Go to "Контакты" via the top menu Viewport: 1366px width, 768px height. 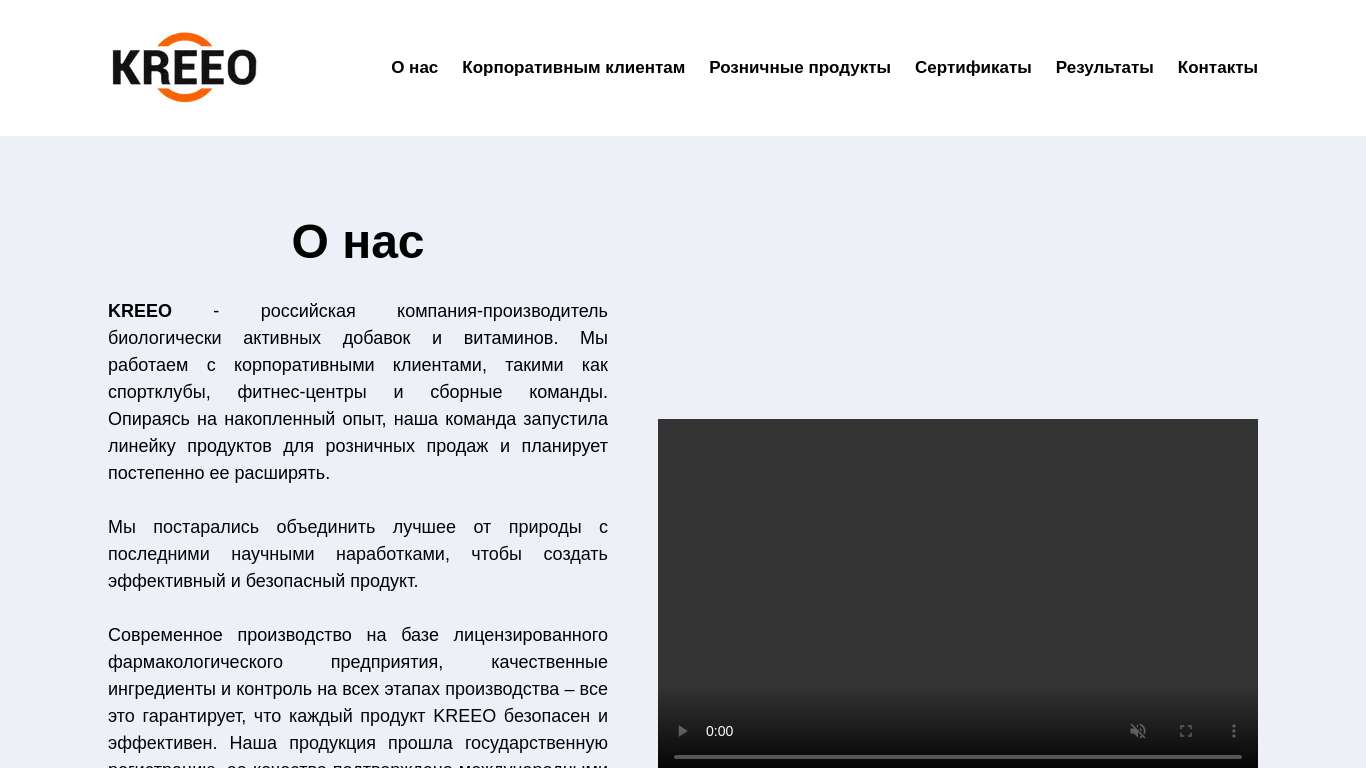tap(1217, 67)
